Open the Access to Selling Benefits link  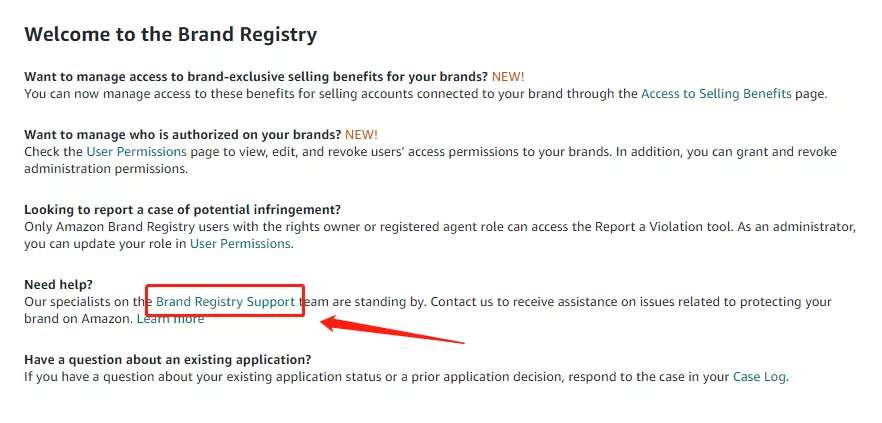coord(716,94)
